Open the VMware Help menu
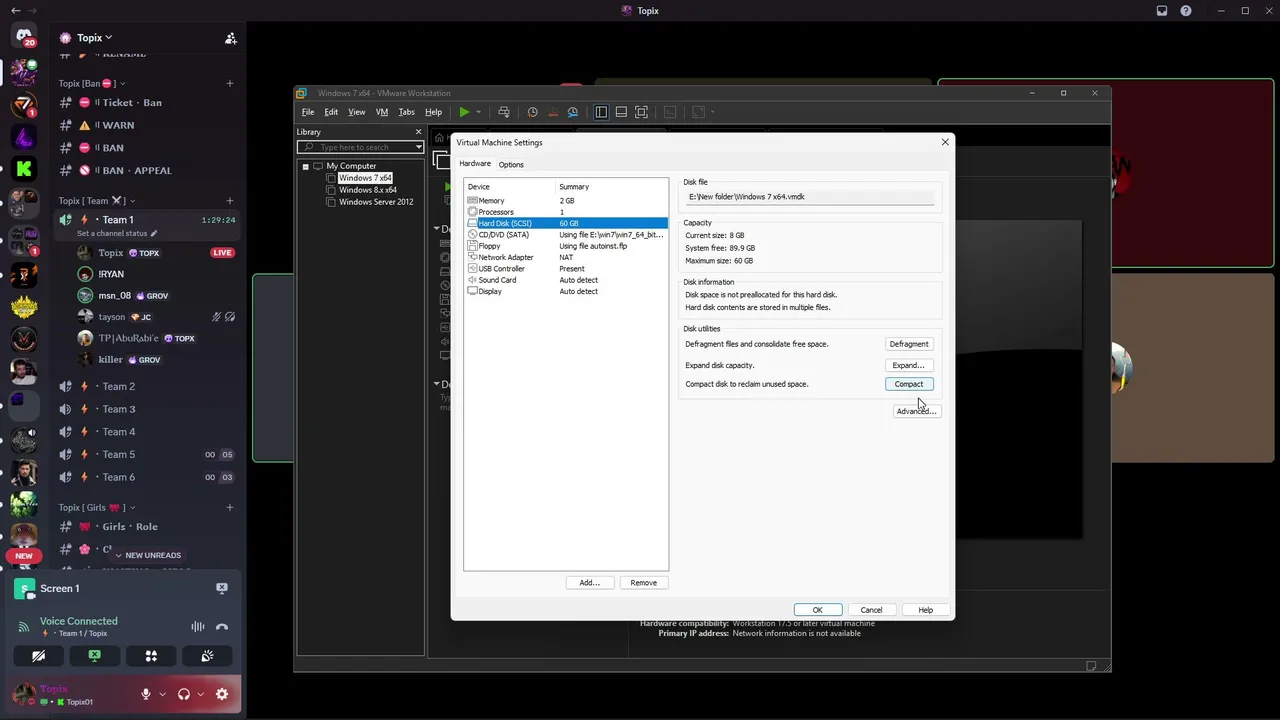Image resolution: width=1280 pixels, height=720 pixels. point(433,112)
